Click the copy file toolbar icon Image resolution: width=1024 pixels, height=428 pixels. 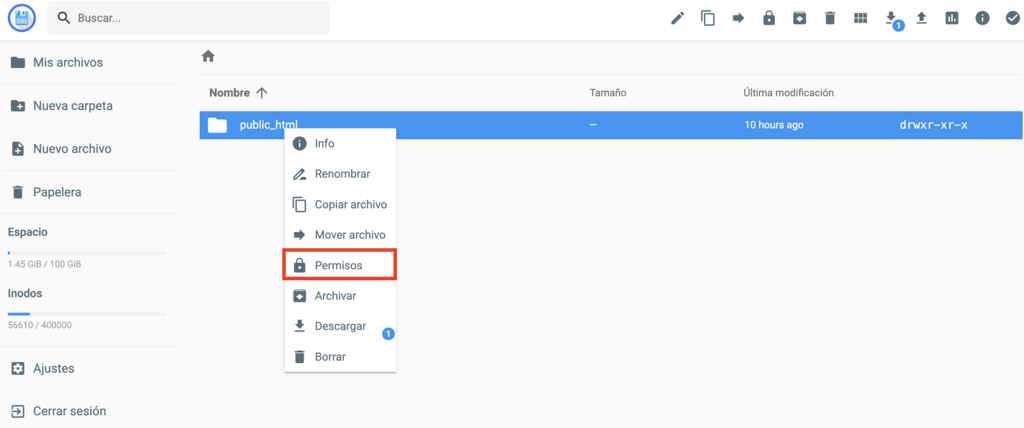tap(708, 18)
